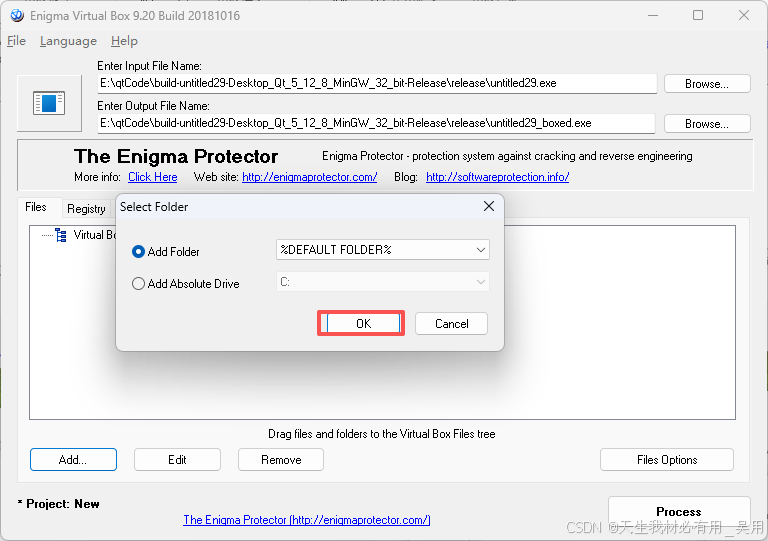Open the Language menu
768x541 pixels.
68,41
